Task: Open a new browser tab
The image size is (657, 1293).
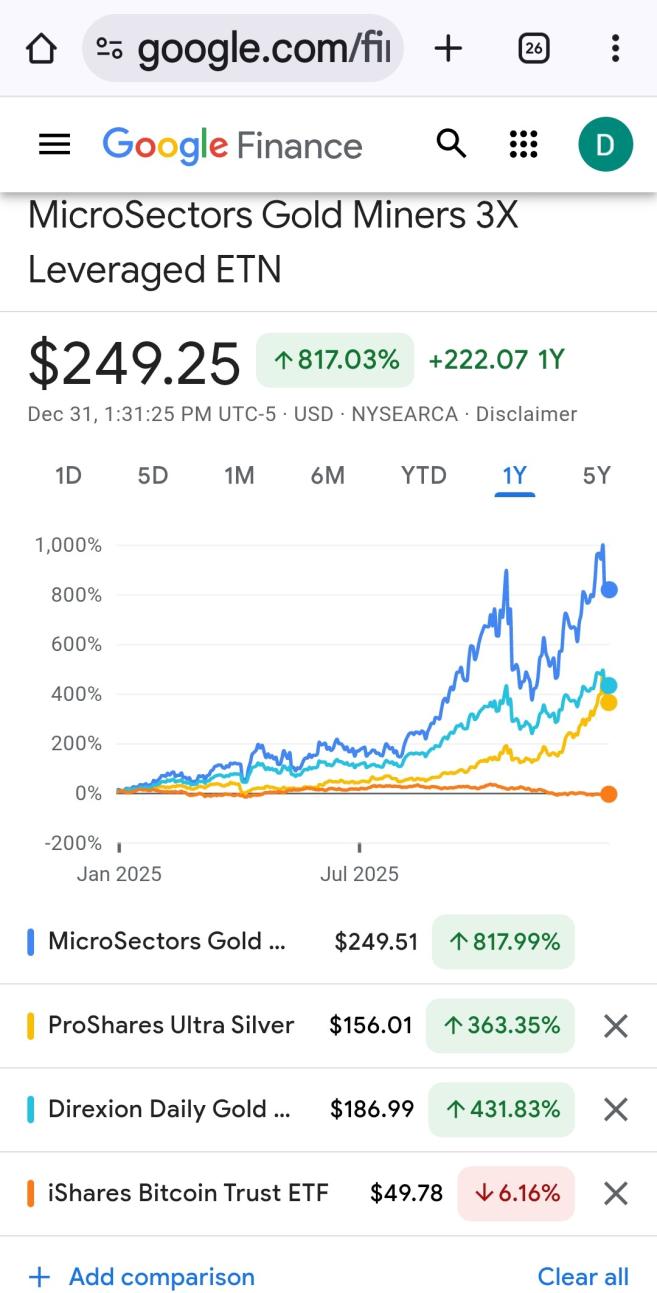Action: pos(448,48)
